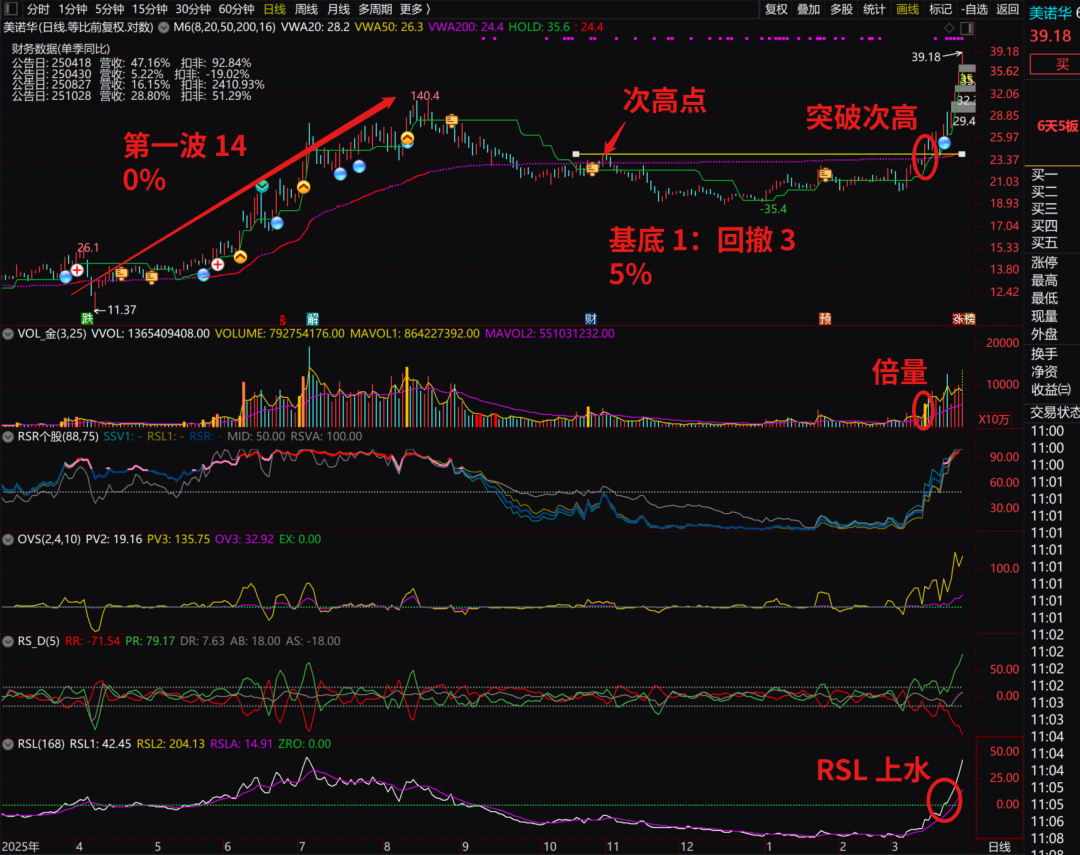Image resolution: width=1080 pixels, height=855 pixels.
Task: Expand the 更多 periods menu
Action: (415, 9)
